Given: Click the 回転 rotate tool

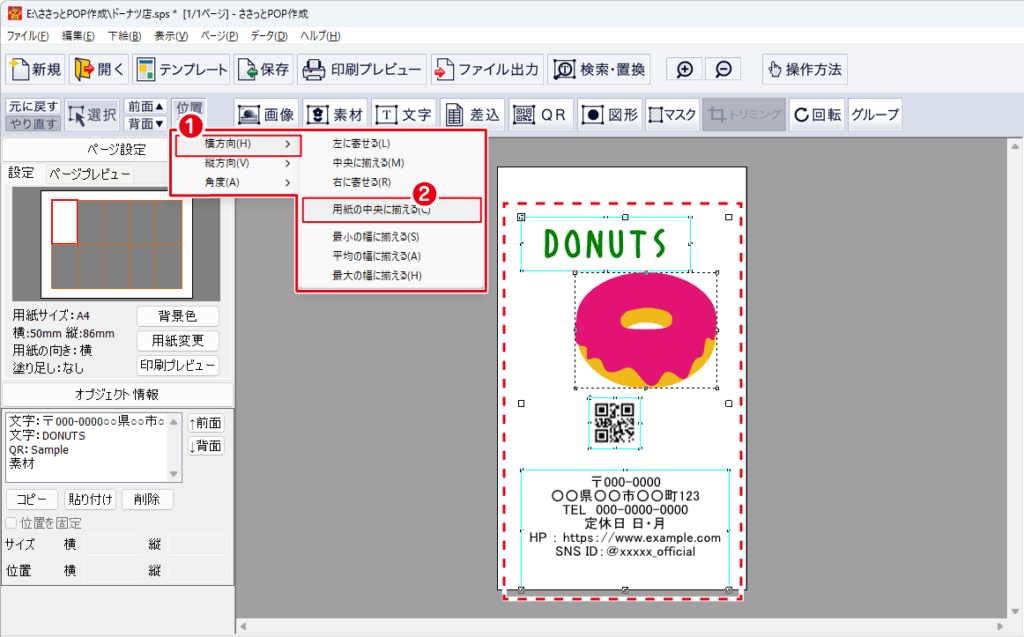Looking at the screenshot, I should coord(816,114).
